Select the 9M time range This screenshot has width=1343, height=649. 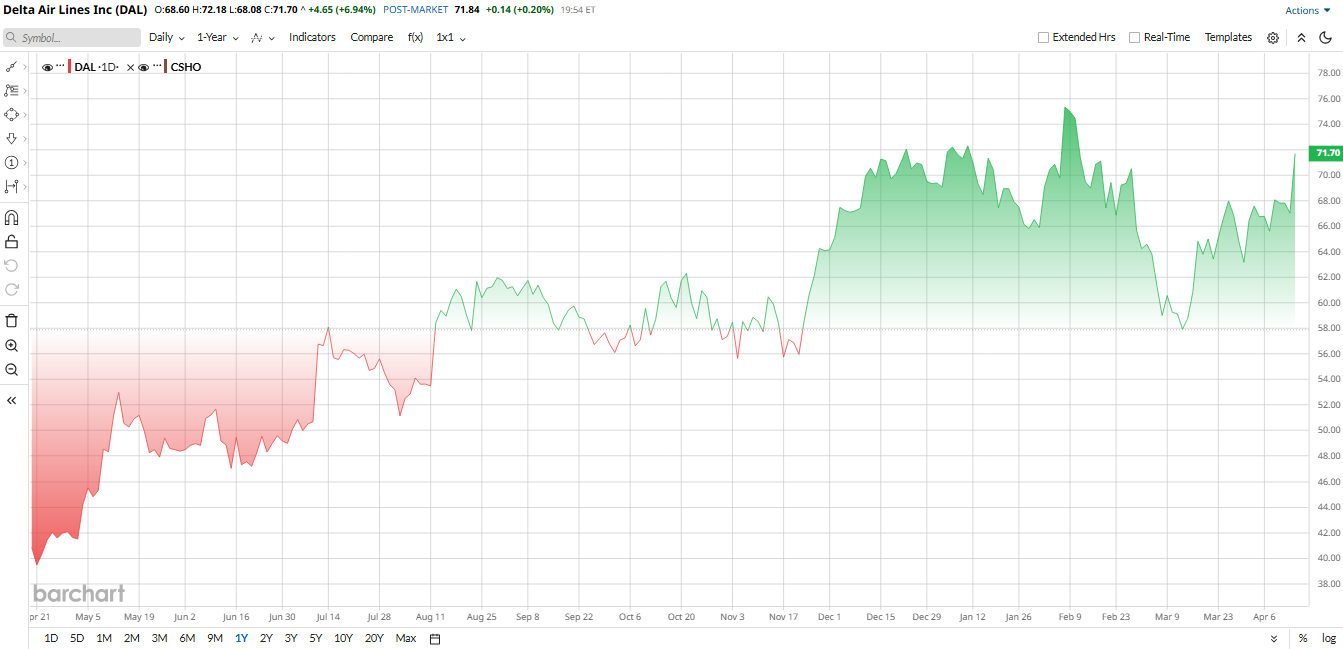[x=215, y=638]
